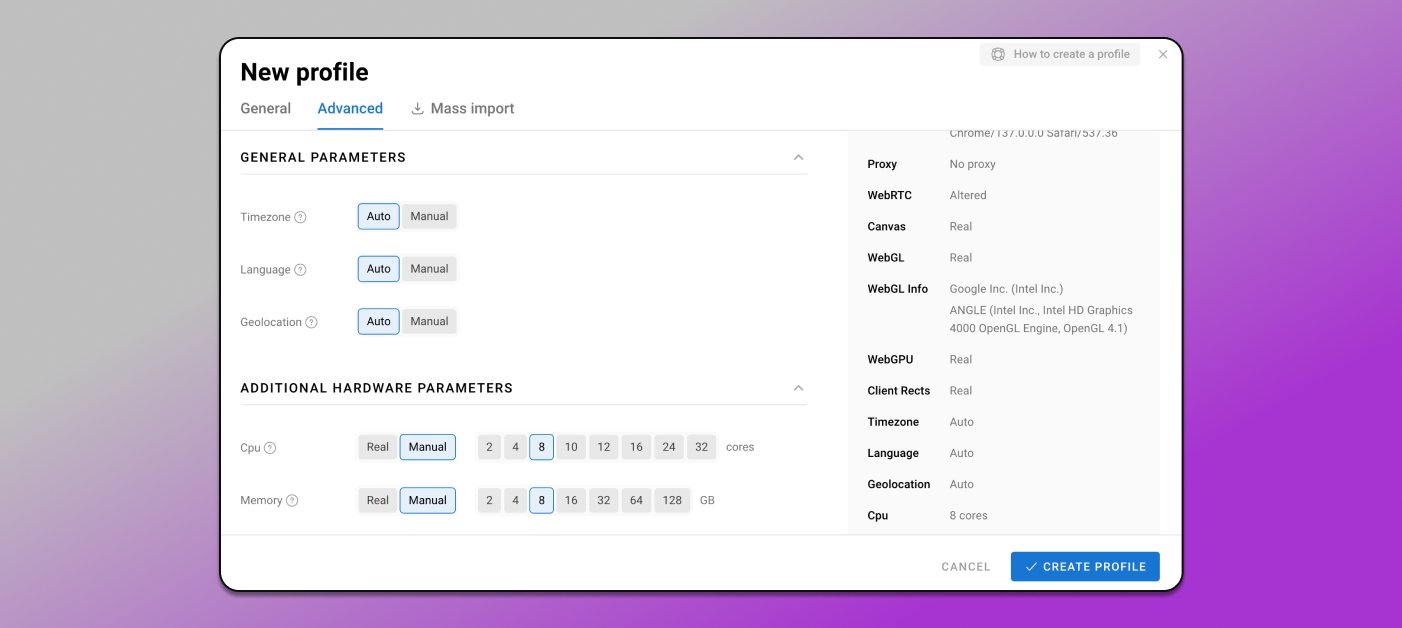Click the 'Canvas' summary label
This screenshot has width=1402, height=628.
(x=887, y=227)
